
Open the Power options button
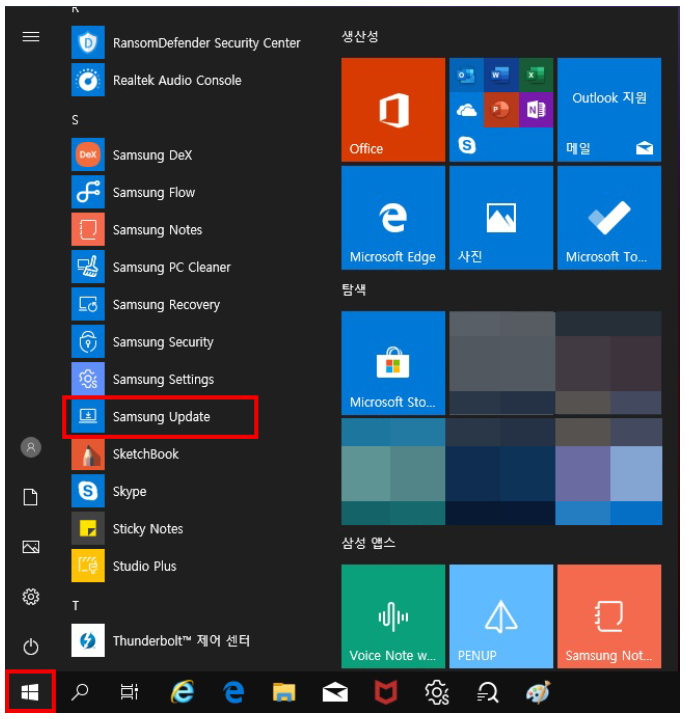31,647
